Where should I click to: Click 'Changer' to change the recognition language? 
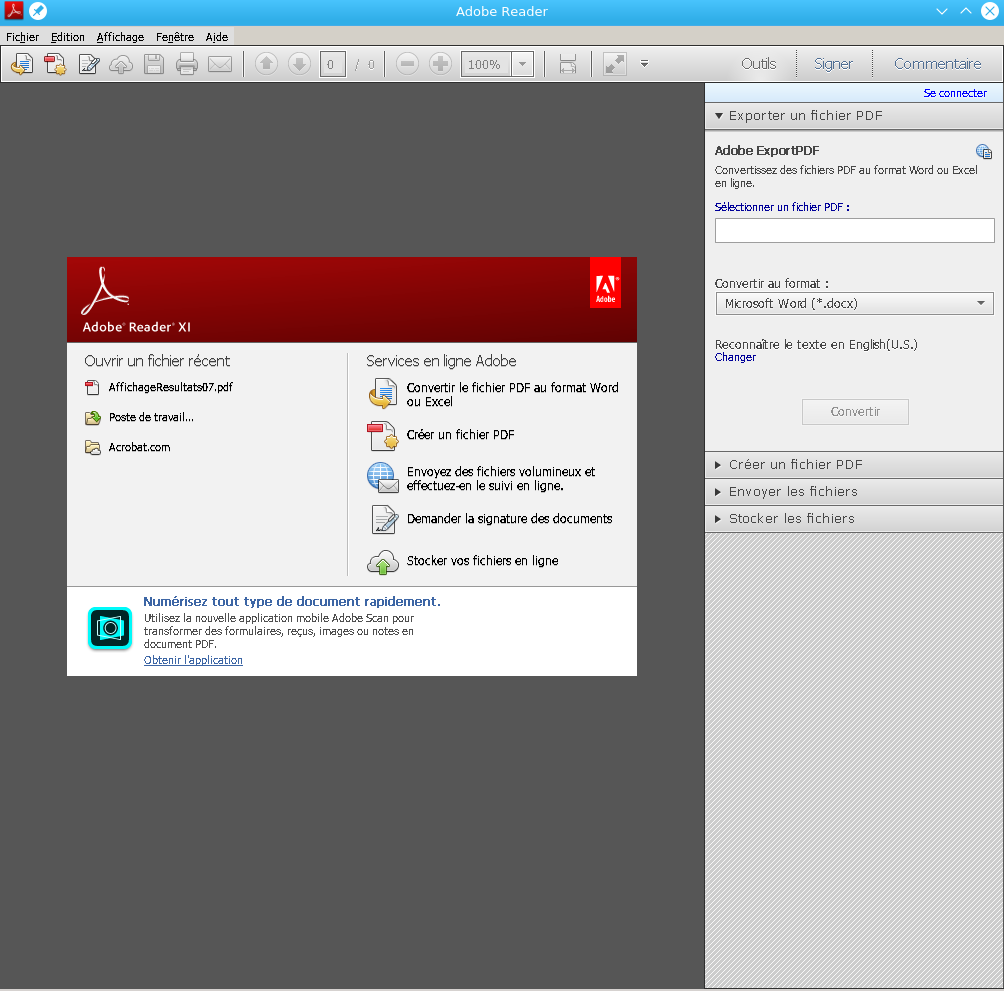[735, 357]
